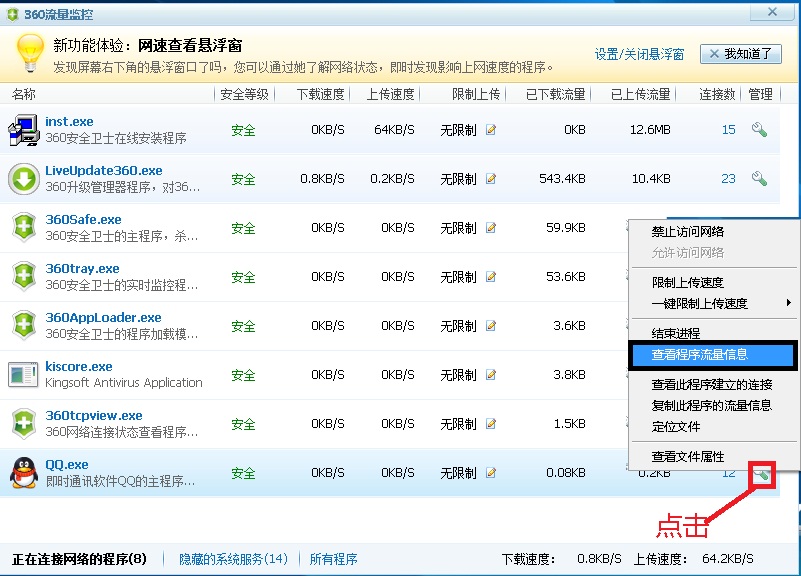801x576 pixels.
Task: Click the 360tray.exe shield icon
Action: [x=23, y=277]
